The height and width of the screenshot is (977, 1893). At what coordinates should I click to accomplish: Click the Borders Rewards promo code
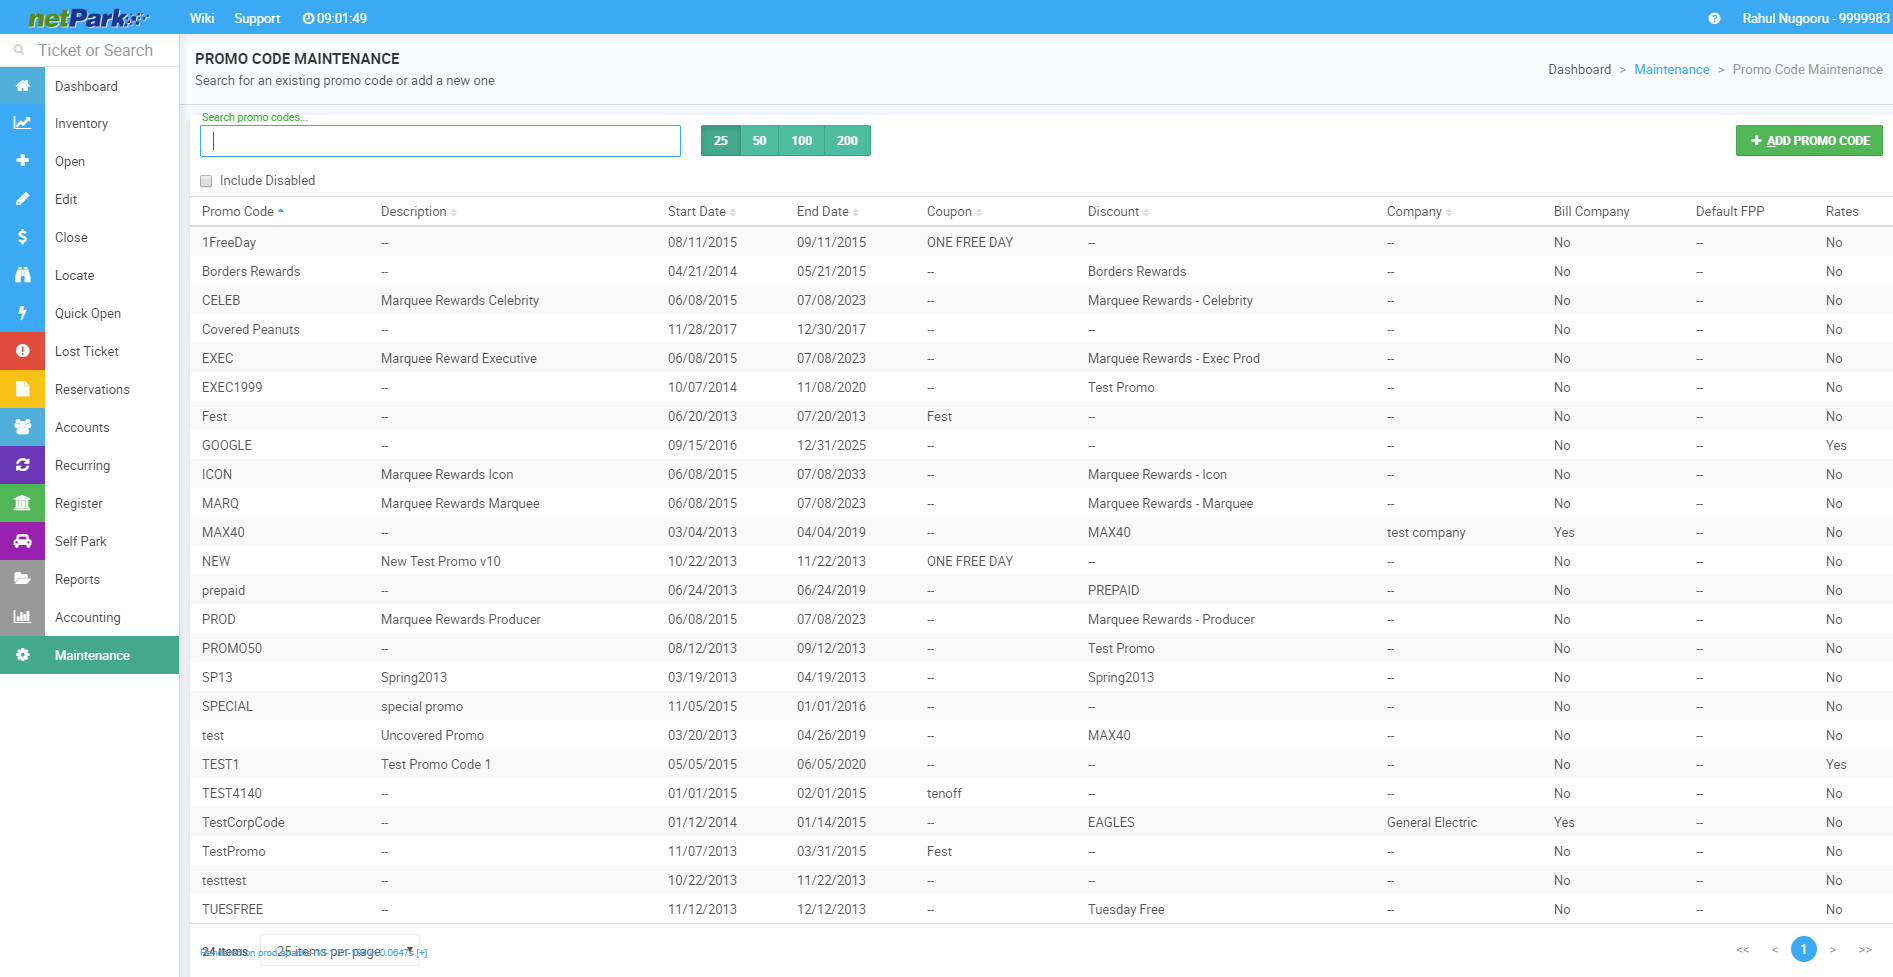click(250, 271)
